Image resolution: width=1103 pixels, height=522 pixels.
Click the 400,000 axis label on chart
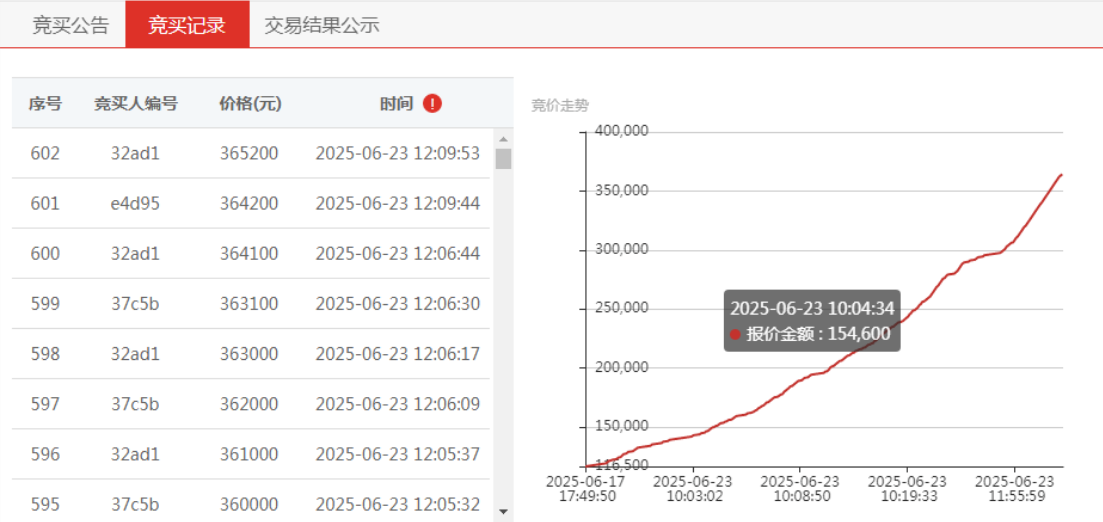click(622, 131)
